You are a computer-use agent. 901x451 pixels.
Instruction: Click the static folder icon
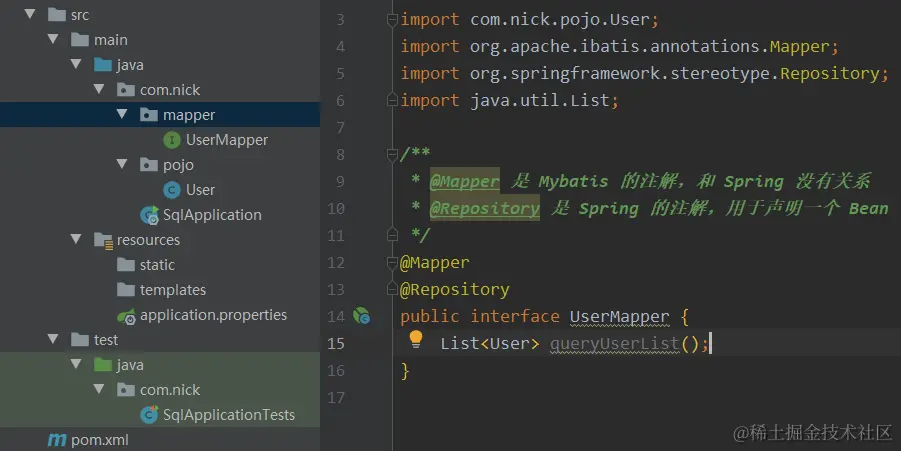click(126, 264)
